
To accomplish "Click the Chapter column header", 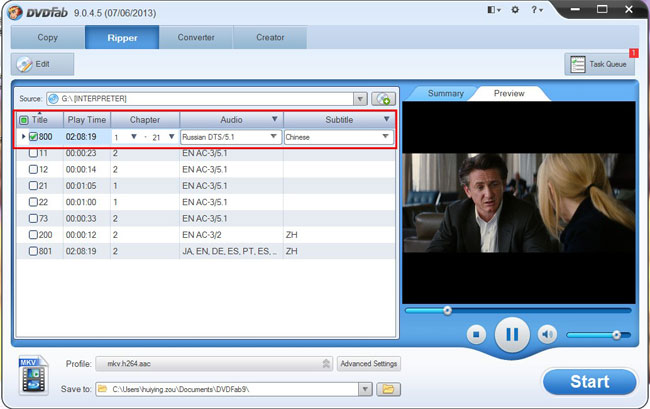I will click(x=145, y=120).
